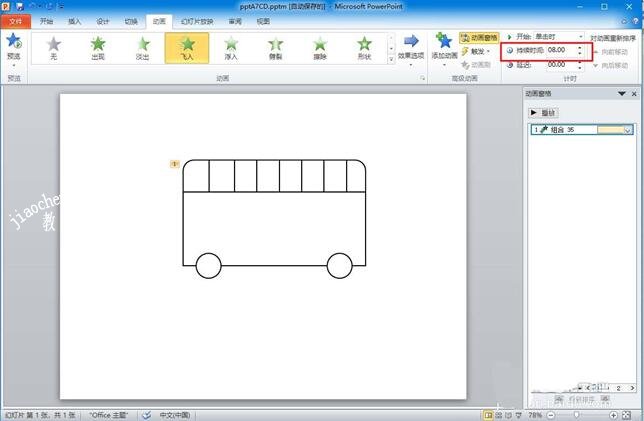Click the Play (播放) button in Animation Pane
This screenshot has width=644, height=421.
543,113
